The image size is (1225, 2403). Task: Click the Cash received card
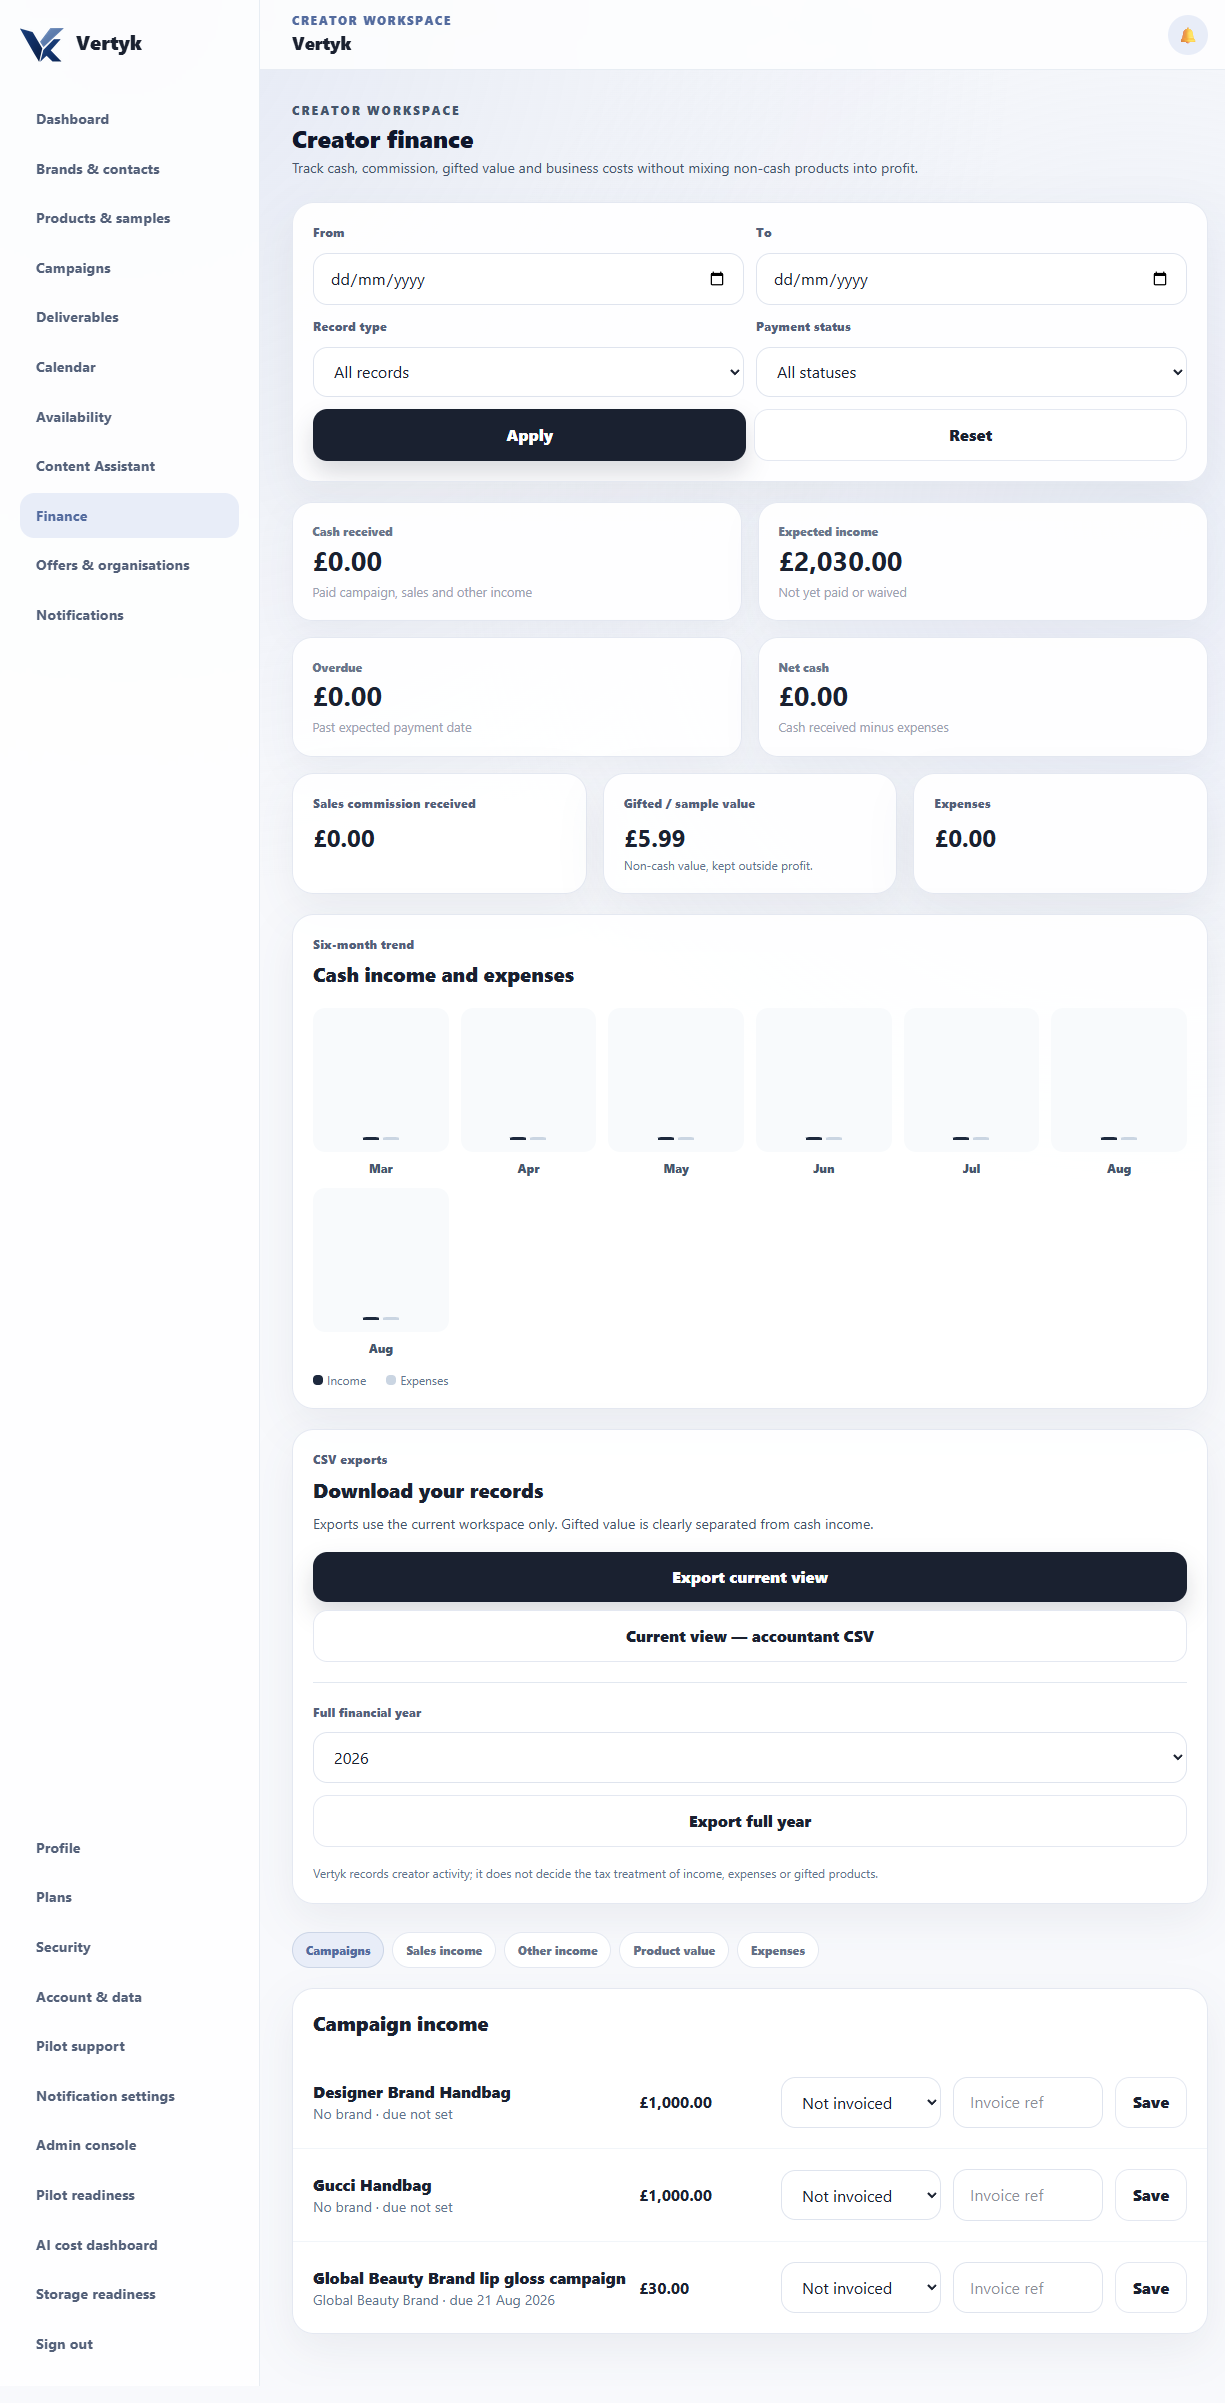pyautogui.click(x=517, y=561)
